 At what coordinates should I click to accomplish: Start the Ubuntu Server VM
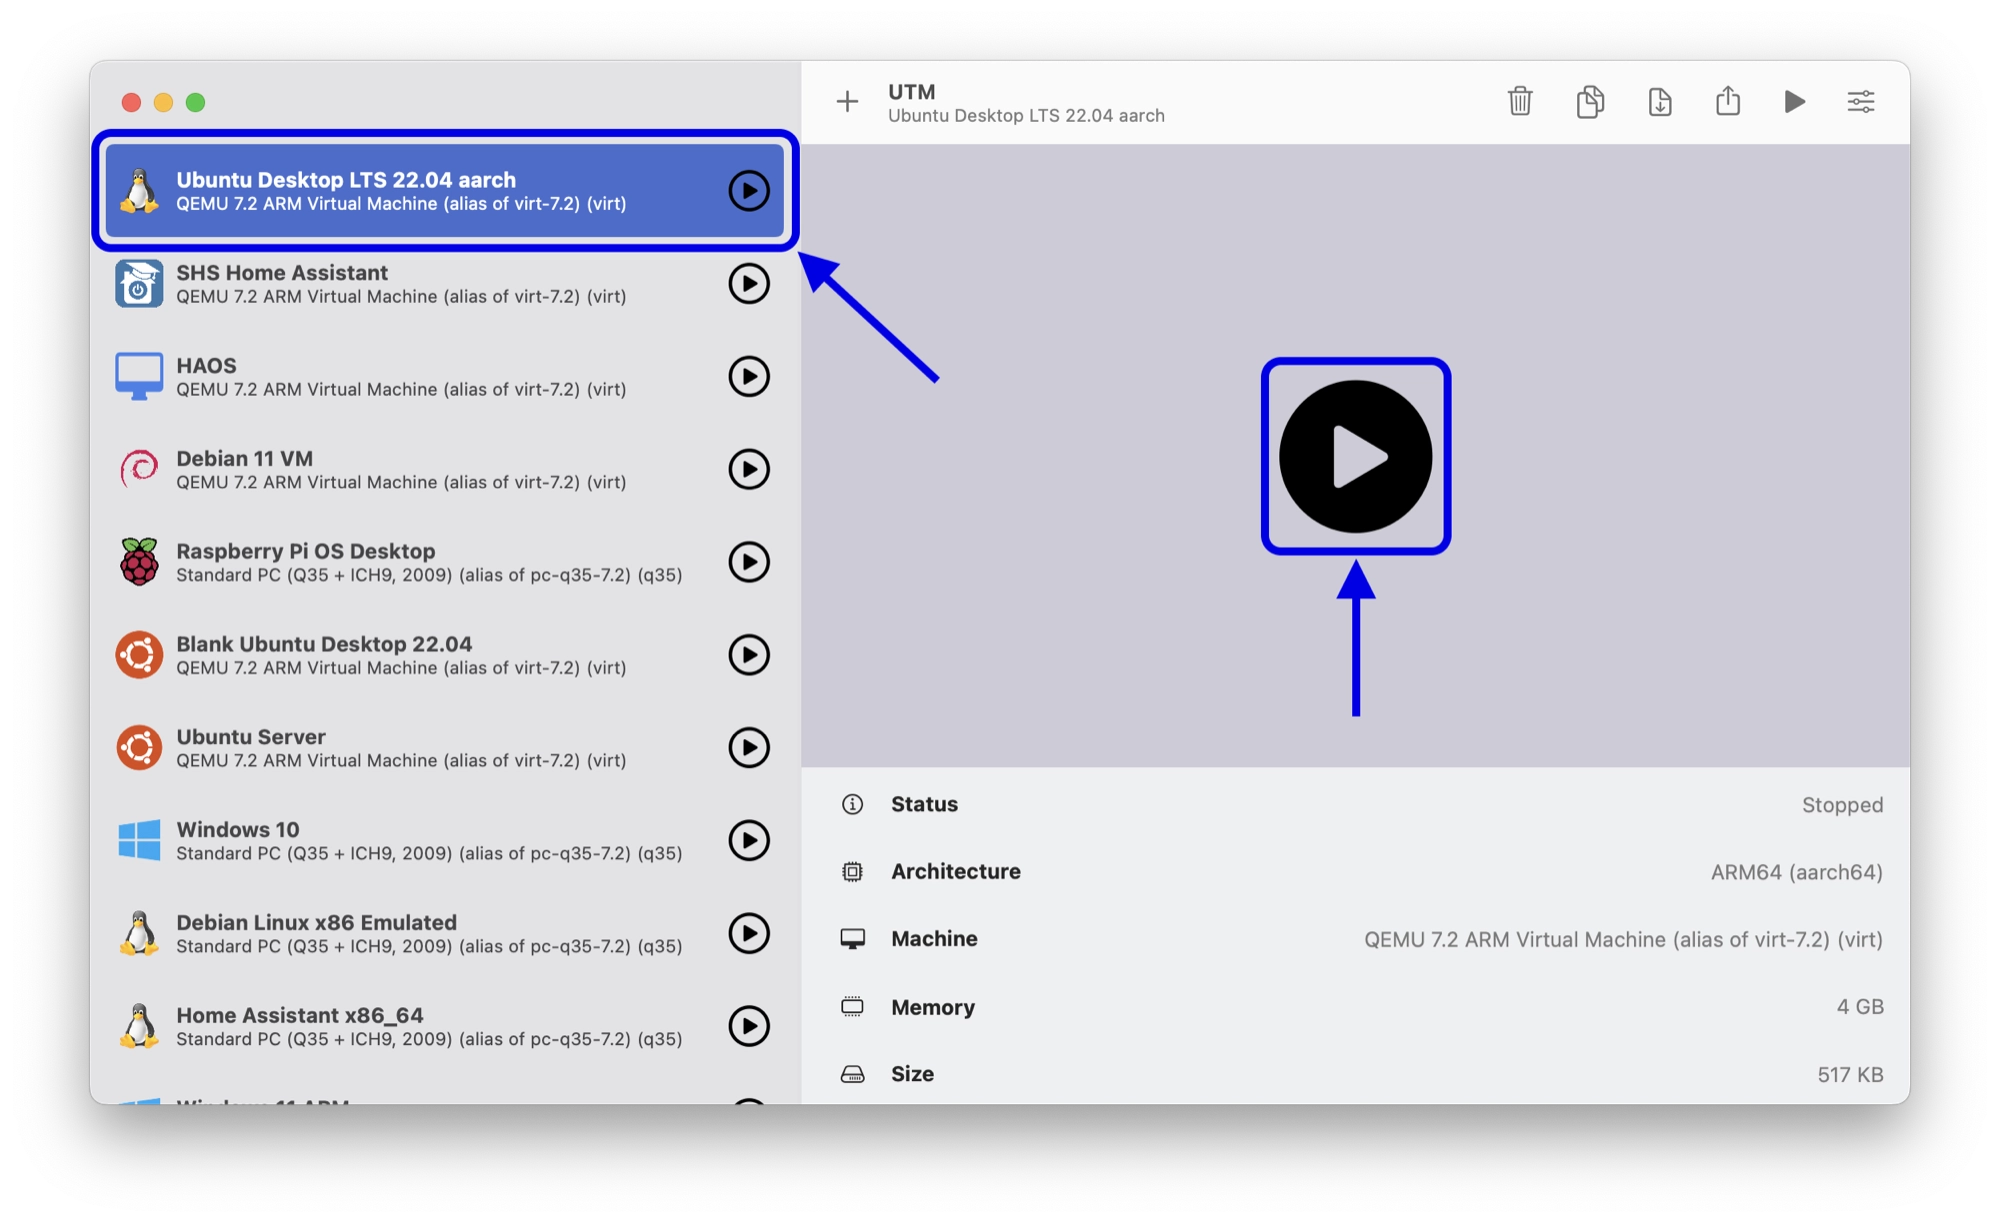click(749, 747)
